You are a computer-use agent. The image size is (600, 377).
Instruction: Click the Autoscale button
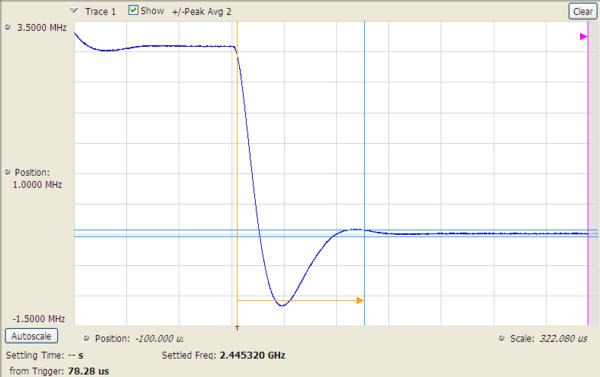31,336
